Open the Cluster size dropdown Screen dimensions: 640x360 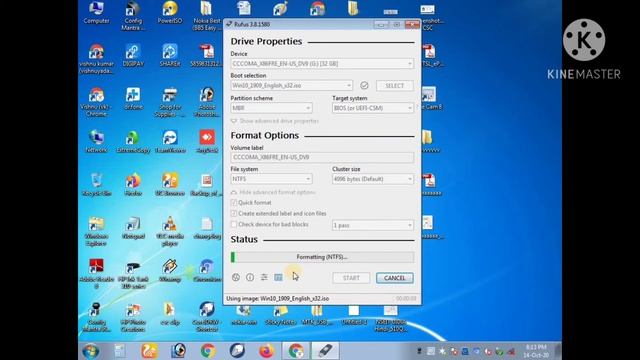(x=373, y=179)
